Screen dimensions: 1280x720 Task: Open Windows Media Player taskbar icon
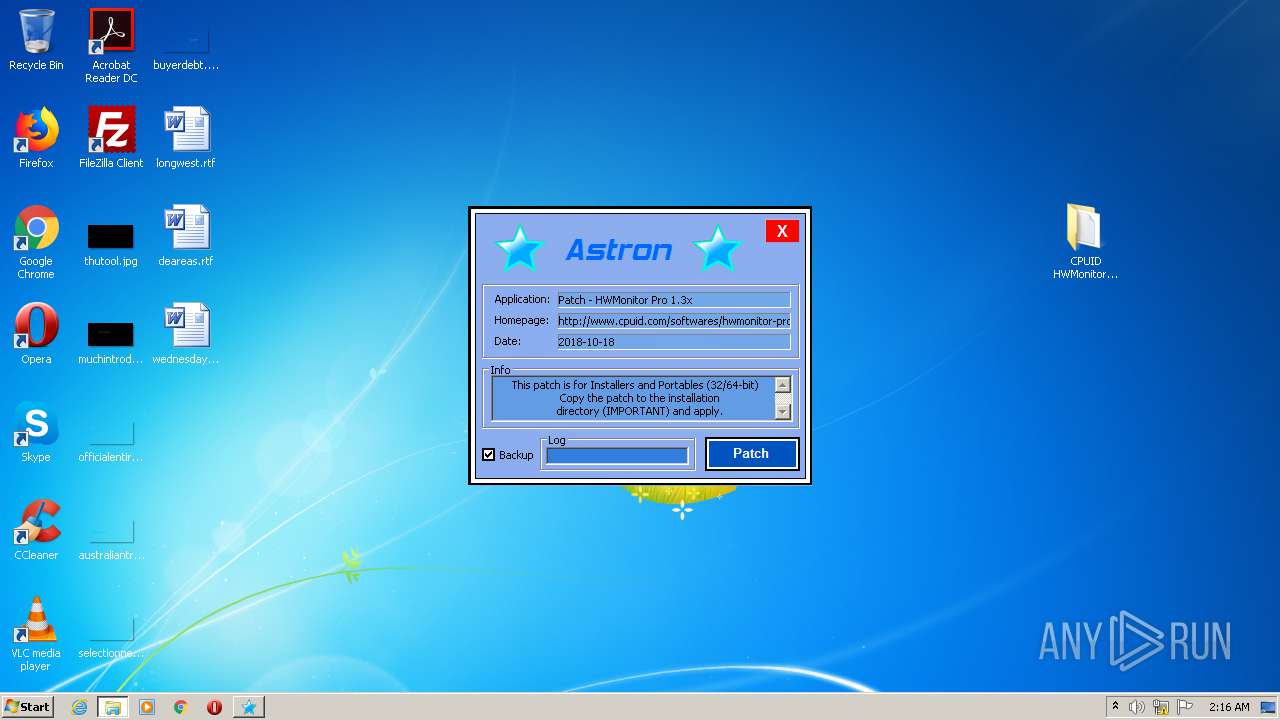click(x=147, y=707)
